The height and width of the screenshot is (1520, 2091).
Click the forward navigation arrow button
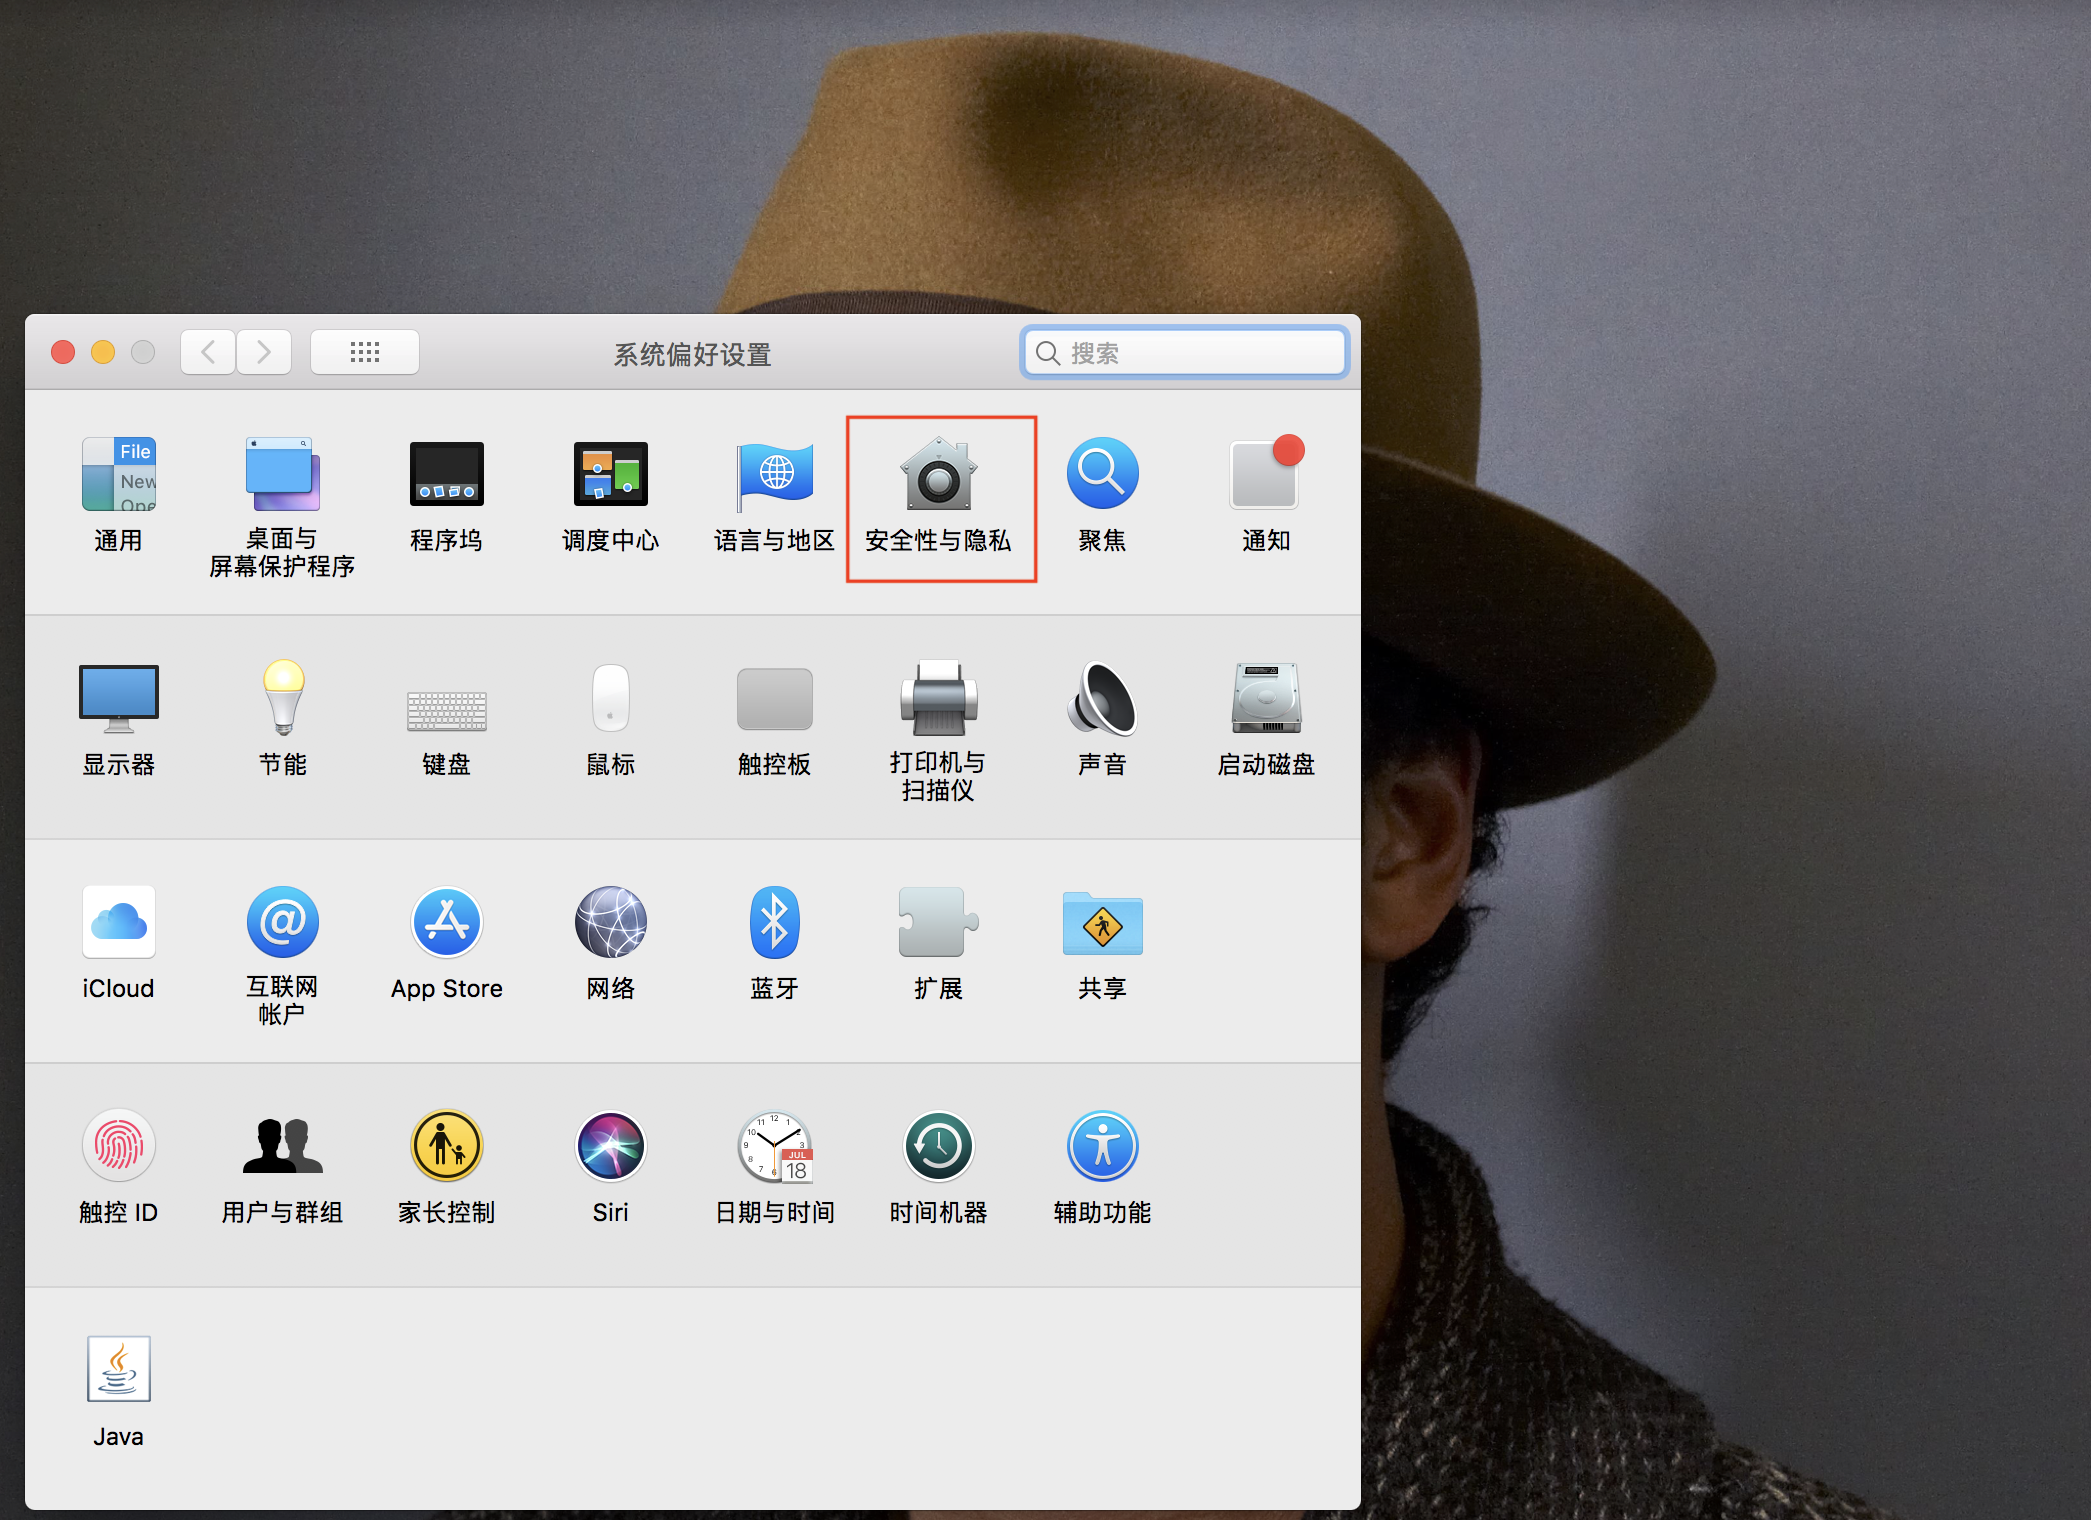point(264,352)
